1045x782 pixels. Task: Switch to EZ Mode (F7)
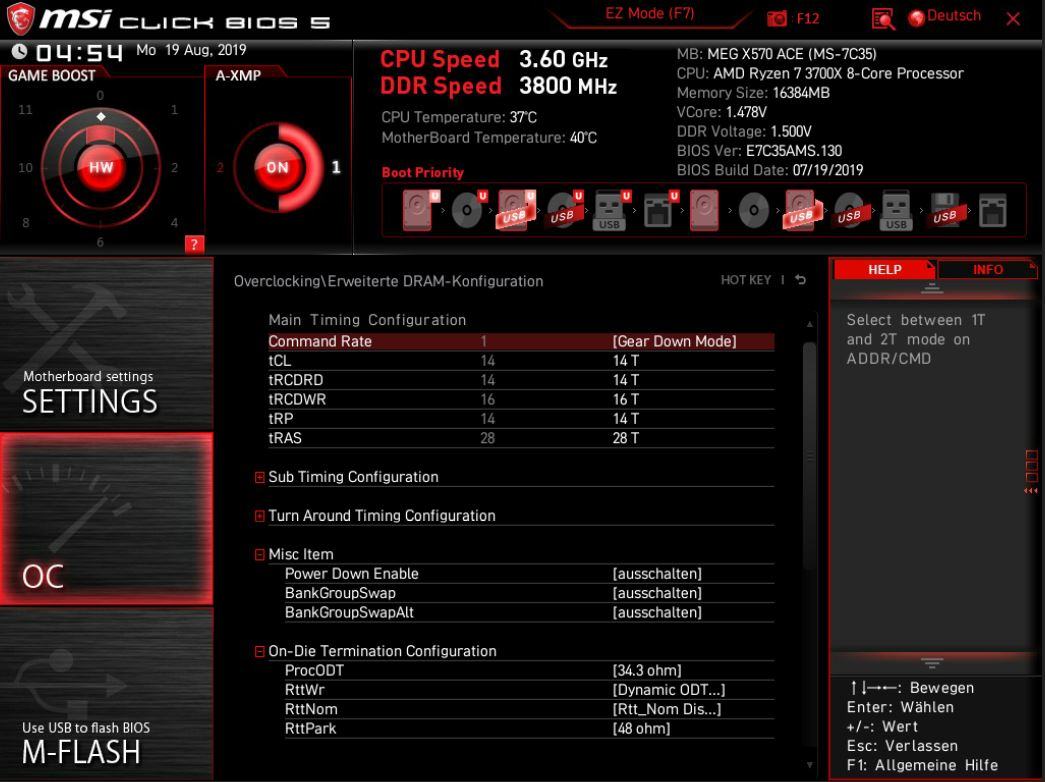650,14
